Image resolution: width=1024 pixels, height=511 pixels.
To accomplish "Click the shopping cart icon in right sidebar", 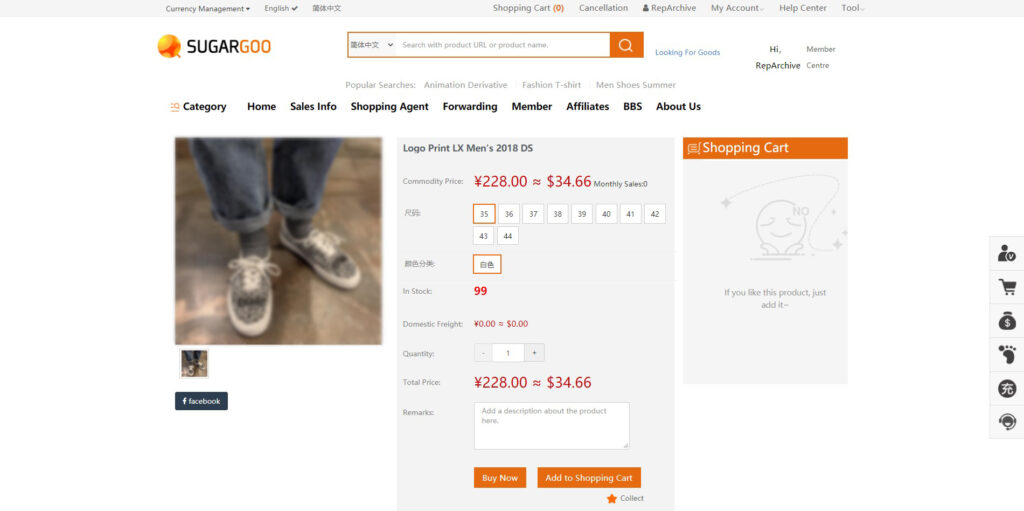I will click(1007, 287).
